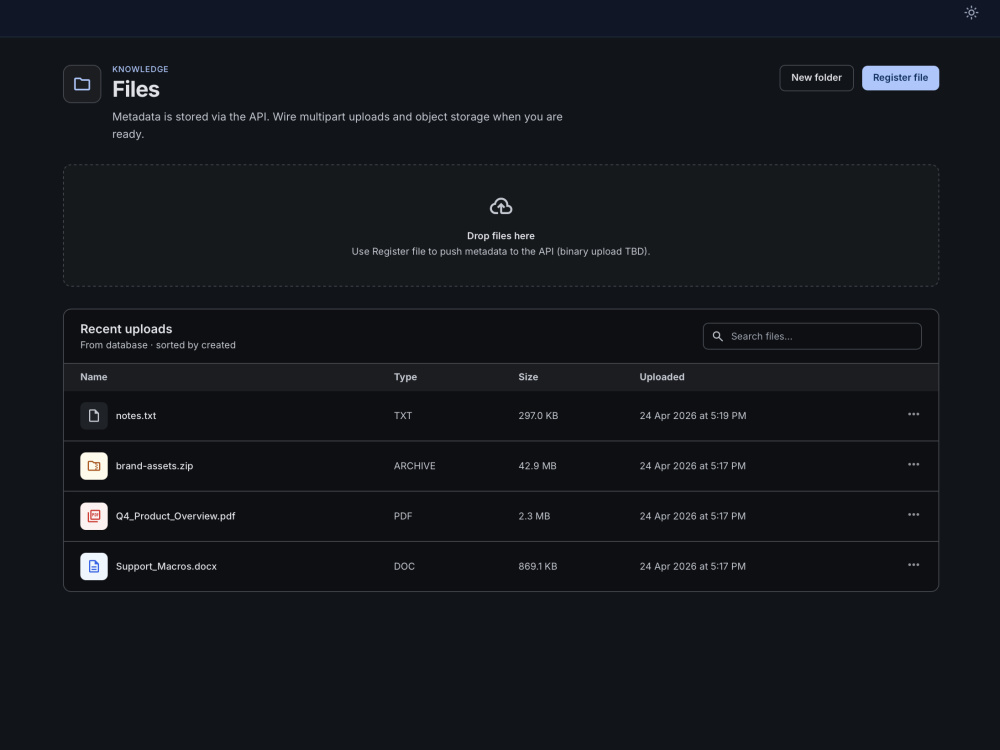Click the brand-assets.zip archive icon
Screen dimensions: 1000x750
coord(94,466)
